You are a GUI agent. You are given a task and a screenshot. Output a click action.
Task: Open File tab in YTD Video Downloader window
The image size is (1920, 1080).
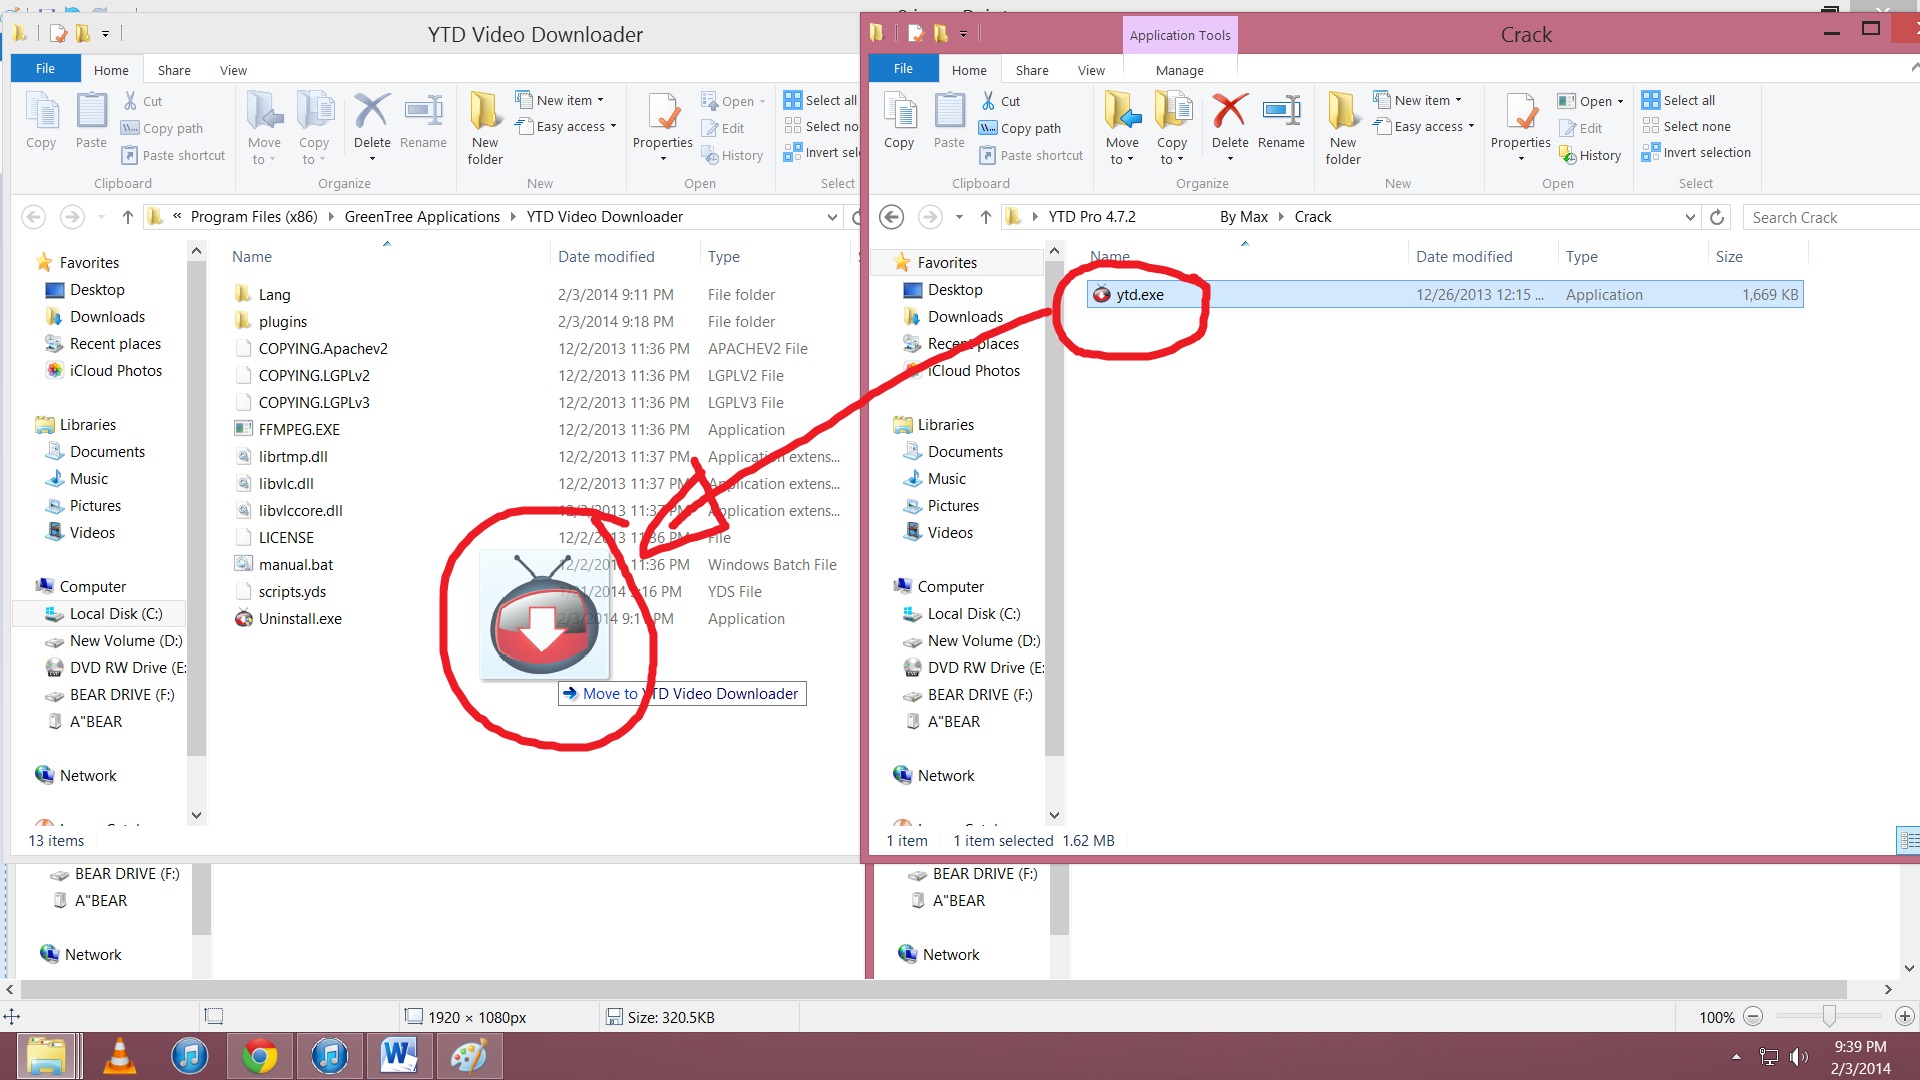45,68
